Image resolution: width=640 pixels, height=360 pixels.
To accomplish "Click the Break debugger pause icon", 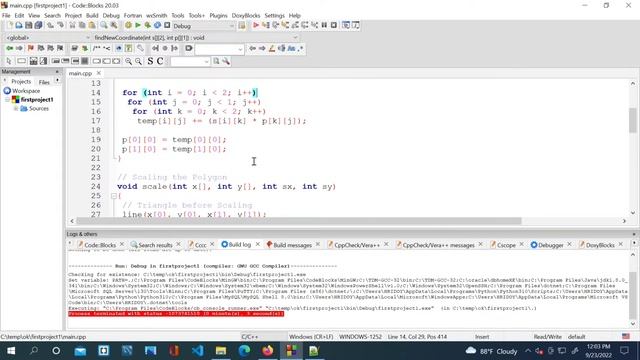I will click(x=324, y=25).
